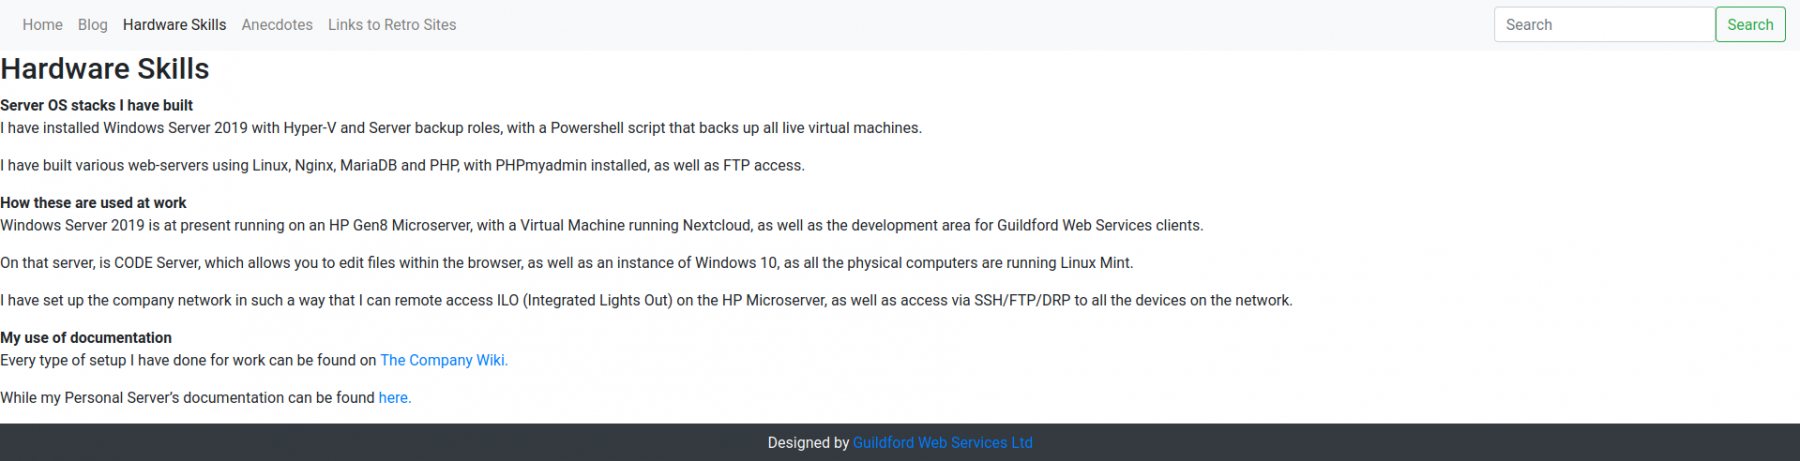
Task: Click the "How these are used at work" subheading
Action: click(94, 203)
